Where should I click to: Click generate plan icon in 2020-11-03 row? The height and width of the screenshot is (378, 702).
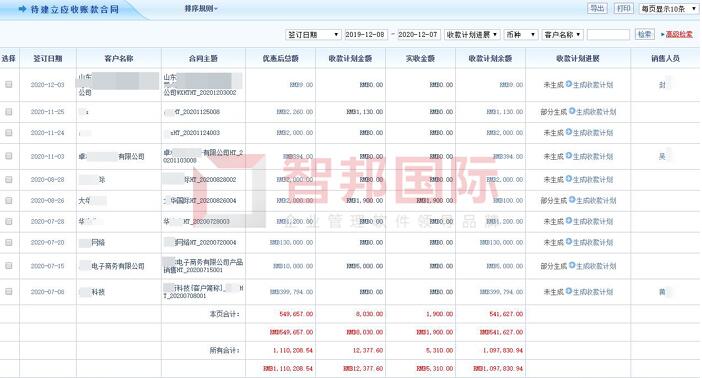tap(569, 156)
